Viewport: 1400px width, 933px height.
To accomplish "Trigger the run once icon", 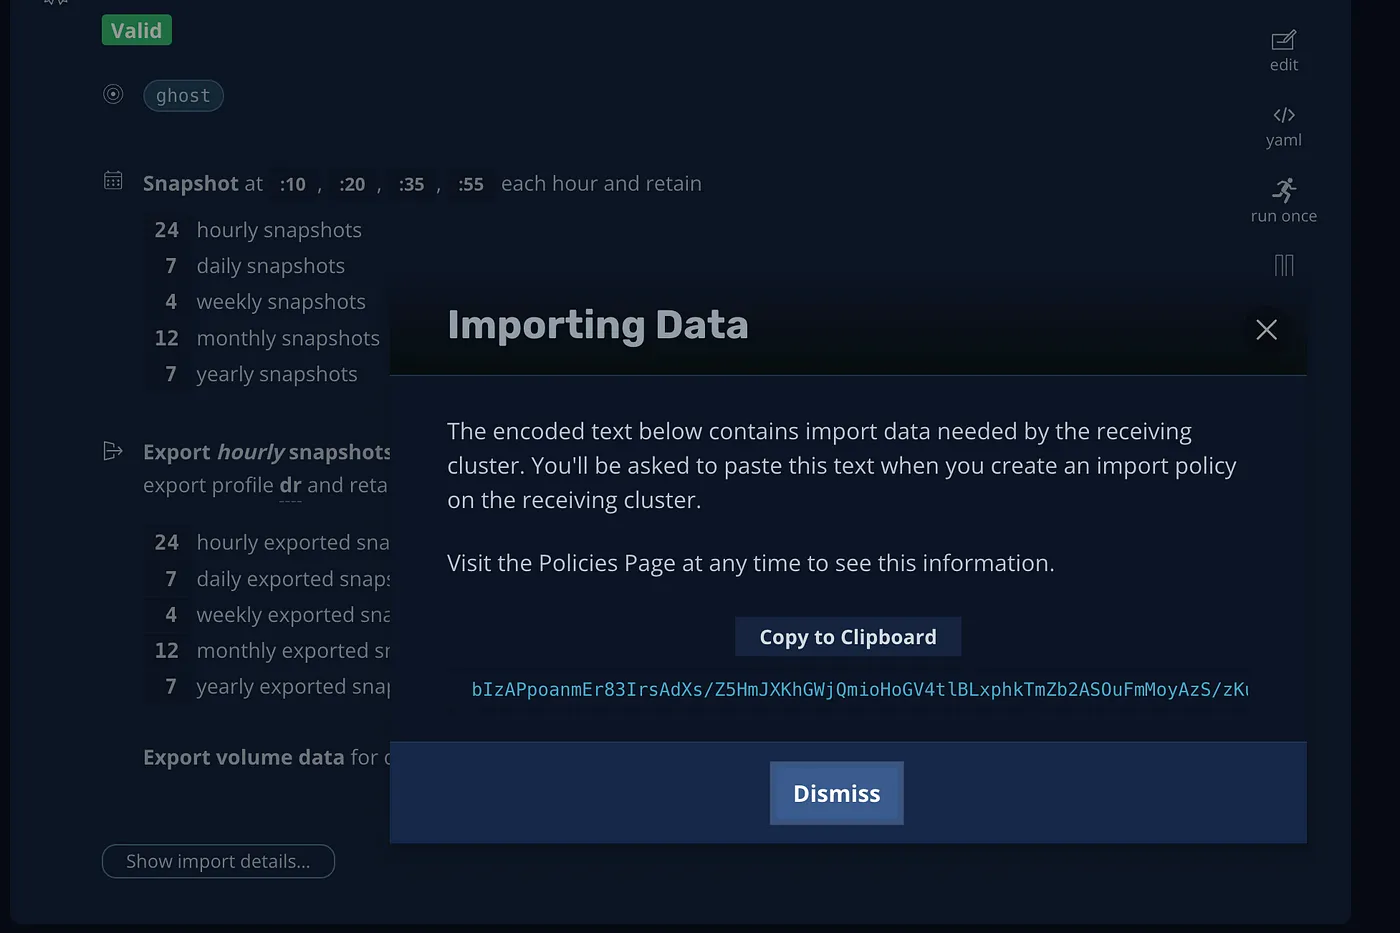I will [1283, 190].
